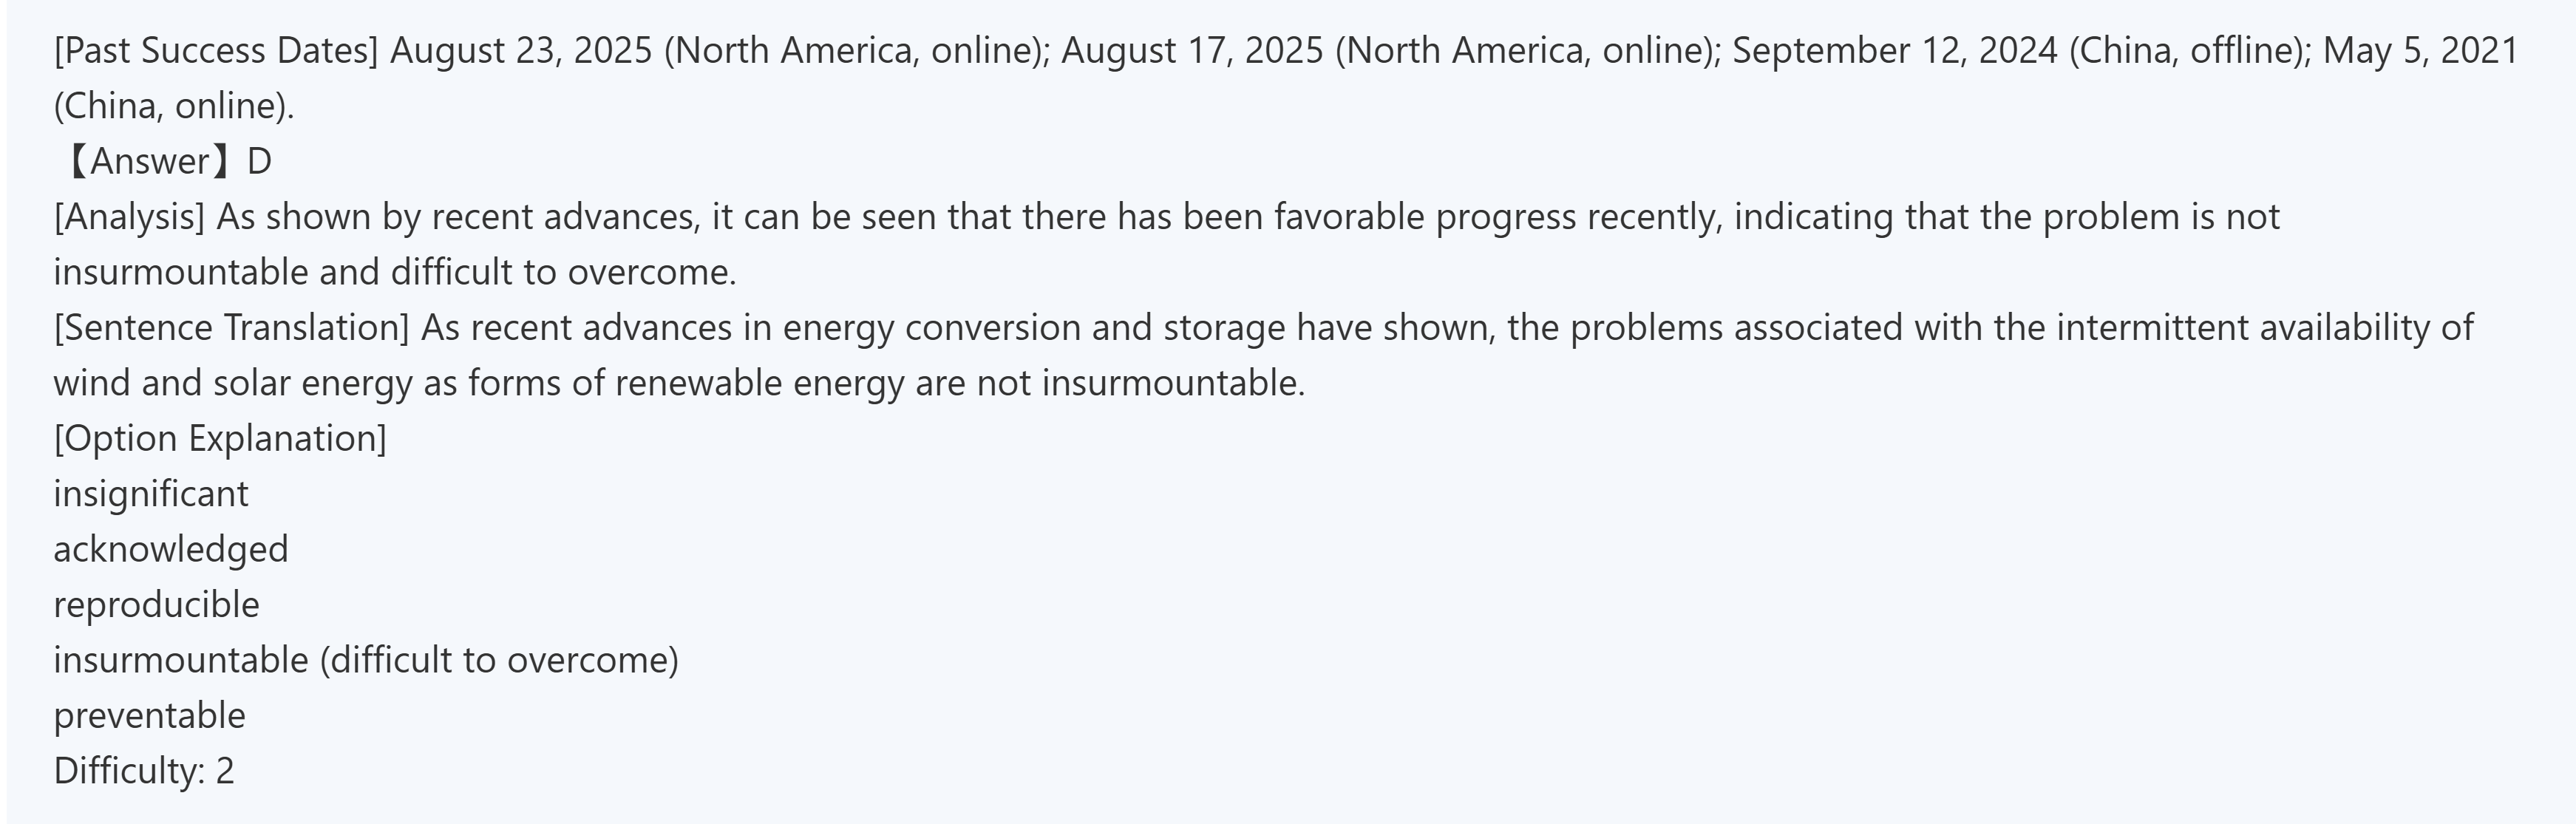Select the 'reproducible' option line
The width and height of the screenshot is (2576, 824).
(157, 605)
